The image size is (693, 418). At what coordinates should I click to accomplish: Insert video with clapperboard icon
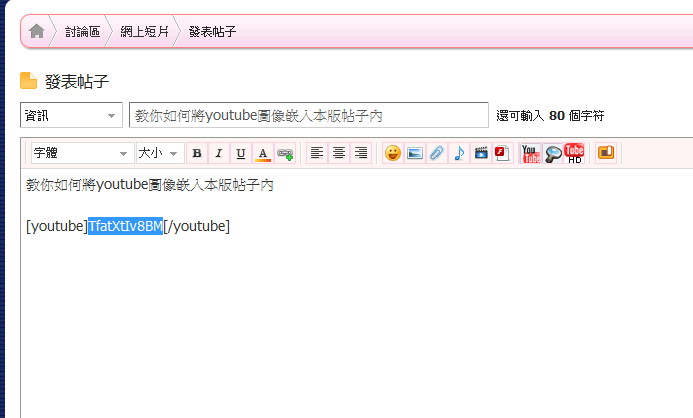click(x=481, y=153)
